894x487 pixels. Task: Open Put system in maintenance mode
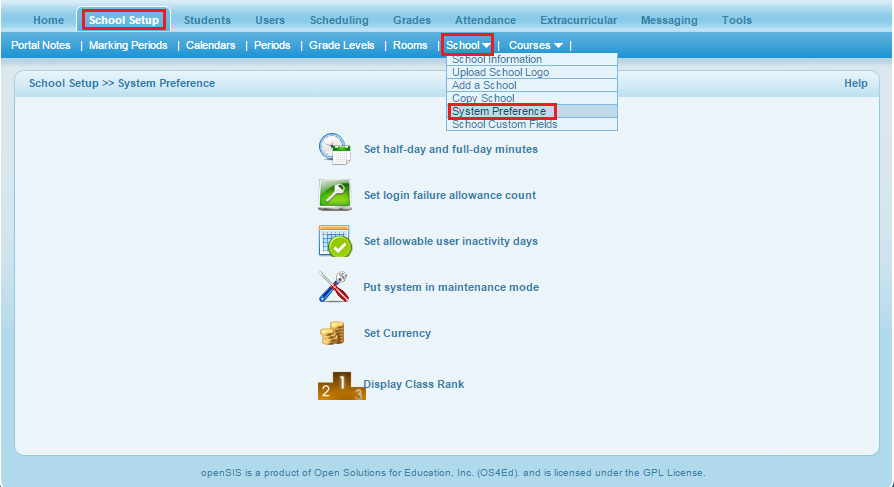click(451, 287)
